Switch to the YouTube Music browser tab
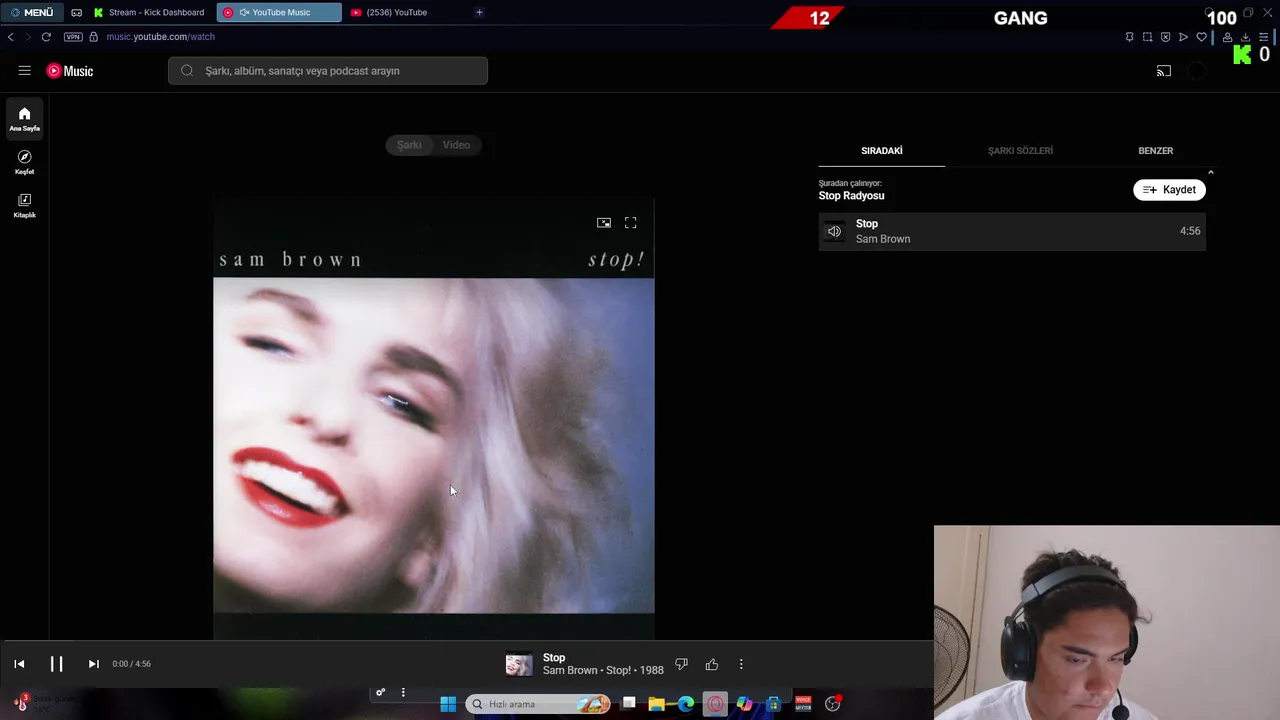This screenshot has height=720, width=1280. pyautogui.click(x=279, y=12)
